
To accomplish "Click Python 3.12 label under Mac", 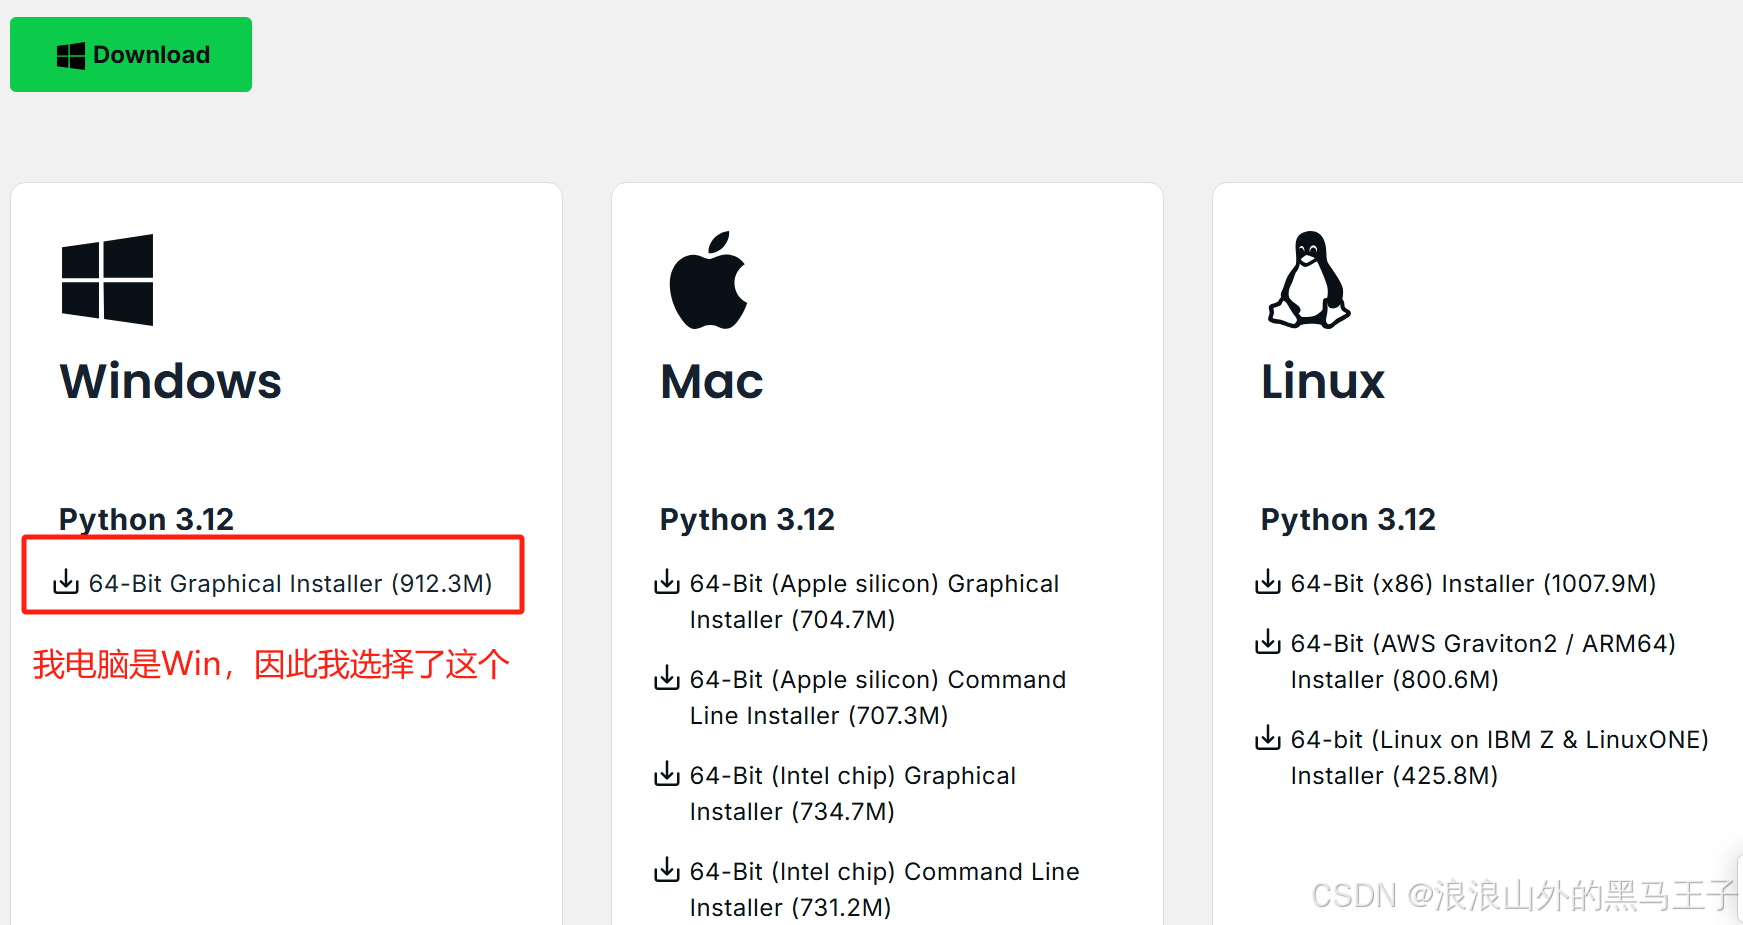I will point(747,519).
